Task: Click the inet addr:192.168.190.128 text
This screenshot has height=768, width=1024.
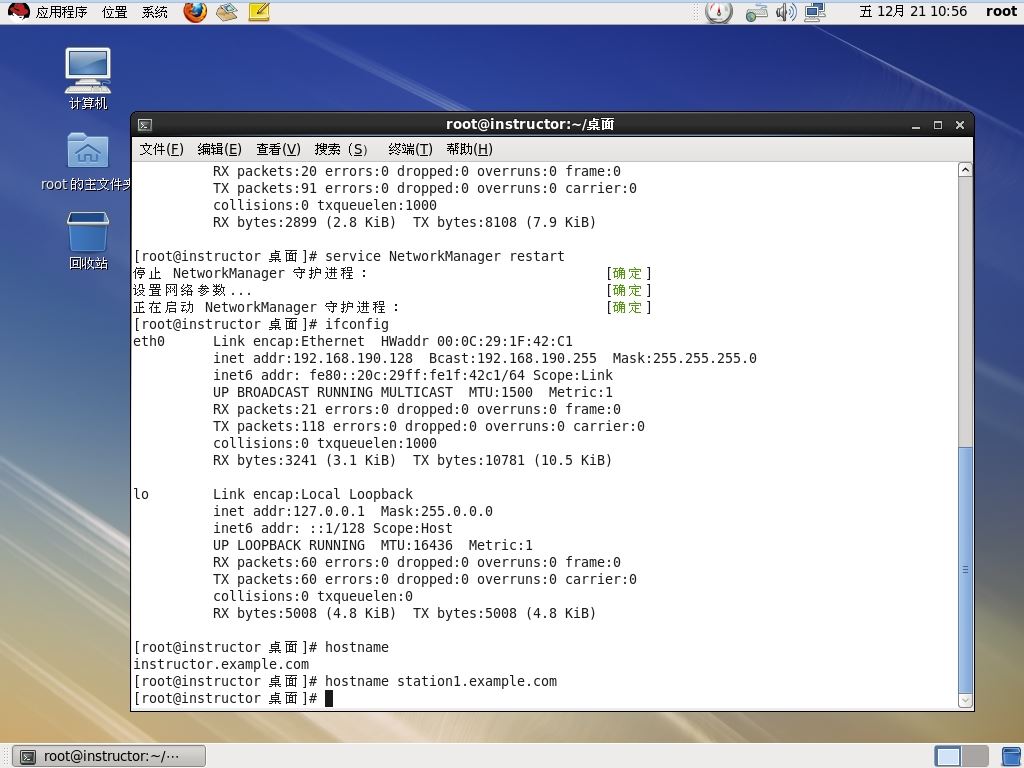Action: (x=313, y=358)
